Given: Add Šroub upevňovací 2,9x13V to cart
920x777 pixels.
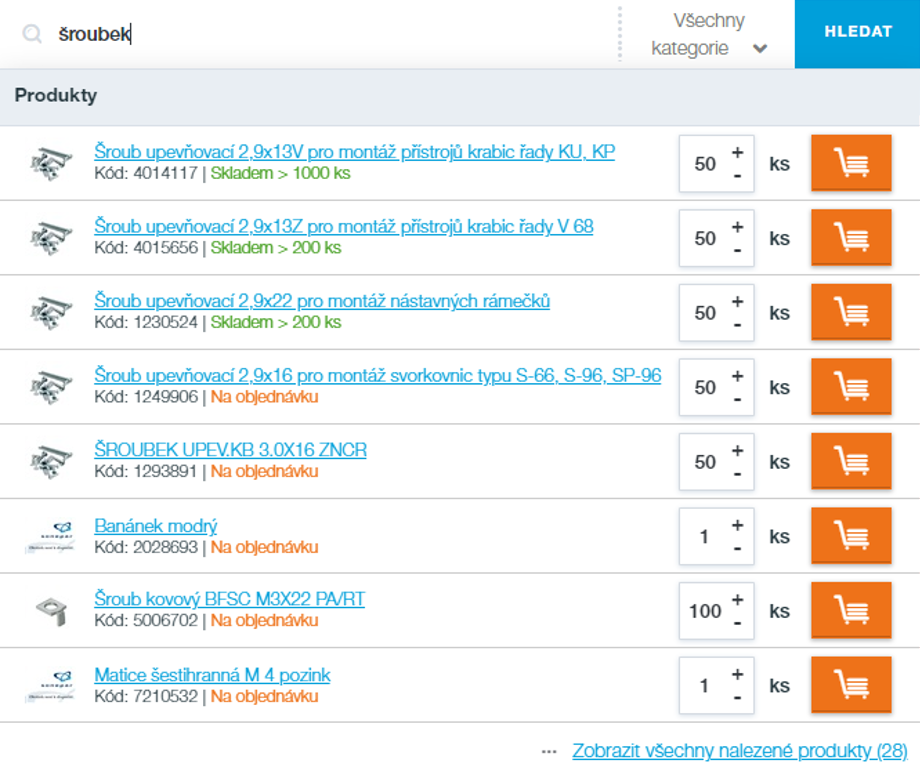Looking at the screenshot, I should point(850,163).
